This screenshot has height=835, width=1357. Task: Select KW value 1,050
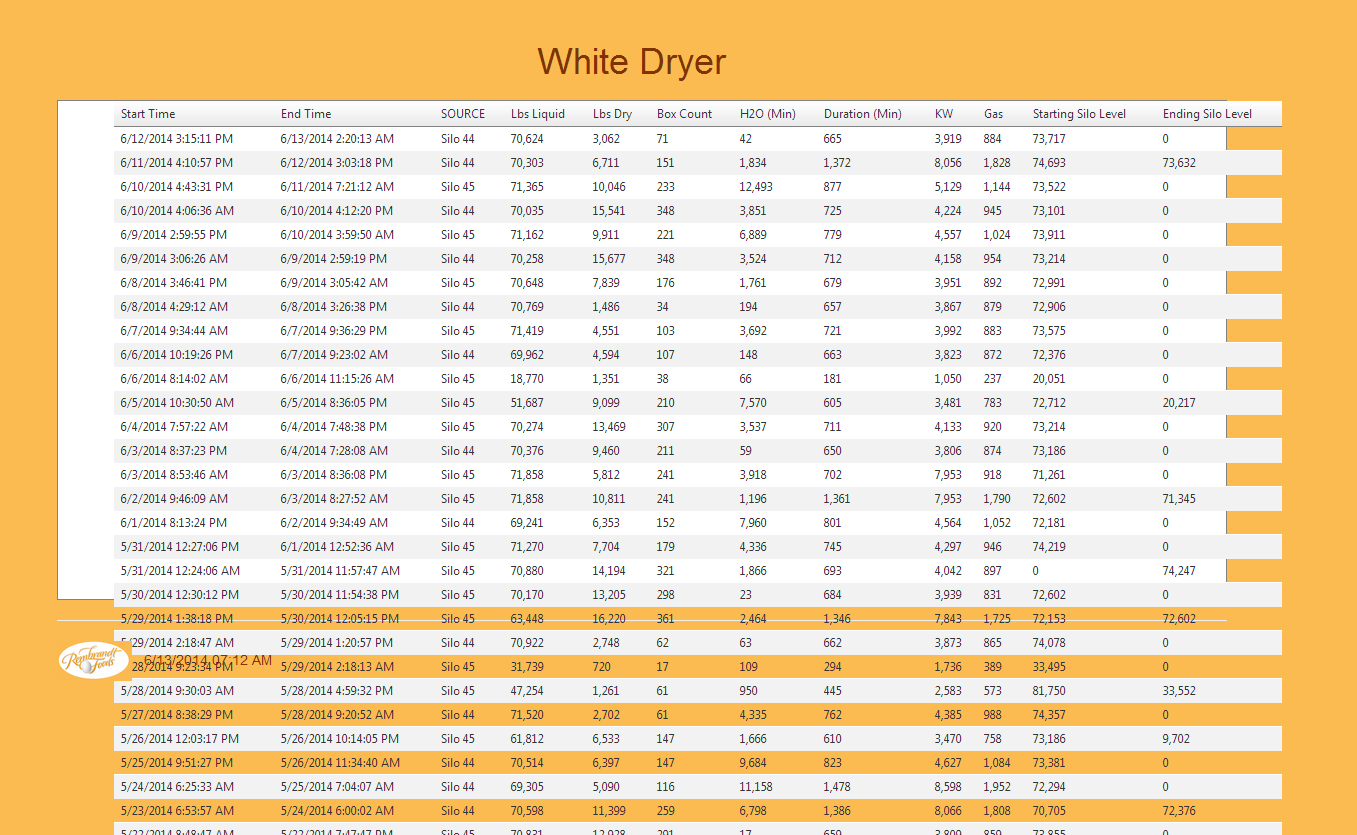pyautogui.click(x=948, y=379)
